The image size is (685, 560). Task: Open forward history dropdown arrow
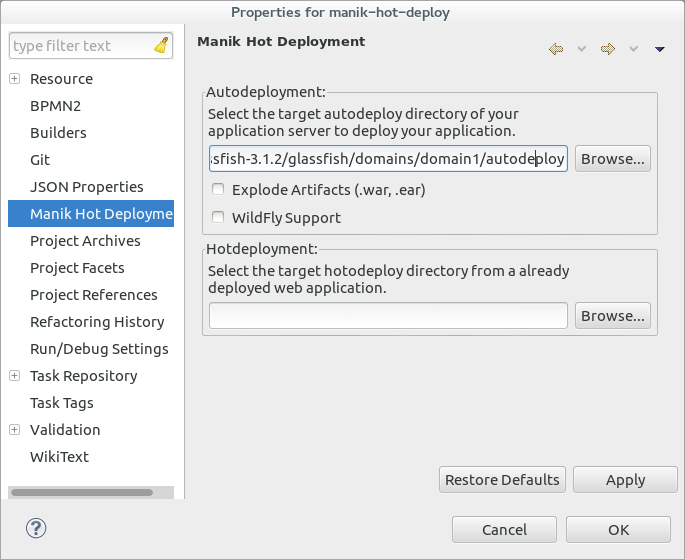(633, 49)
